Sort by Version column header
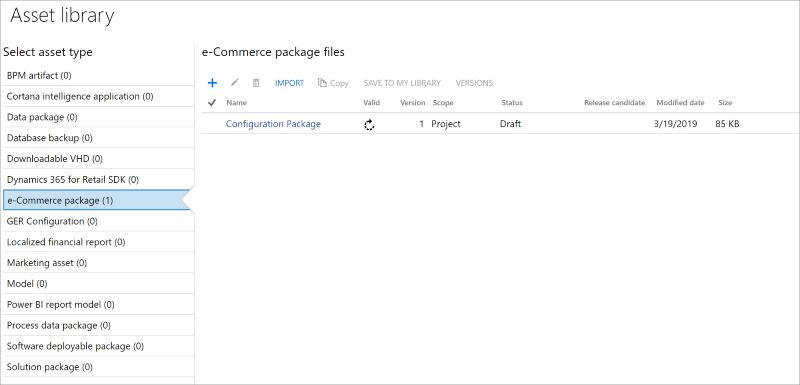Viewport: 800px width, 385px height. pyautogui.click(x=412, y=102)
